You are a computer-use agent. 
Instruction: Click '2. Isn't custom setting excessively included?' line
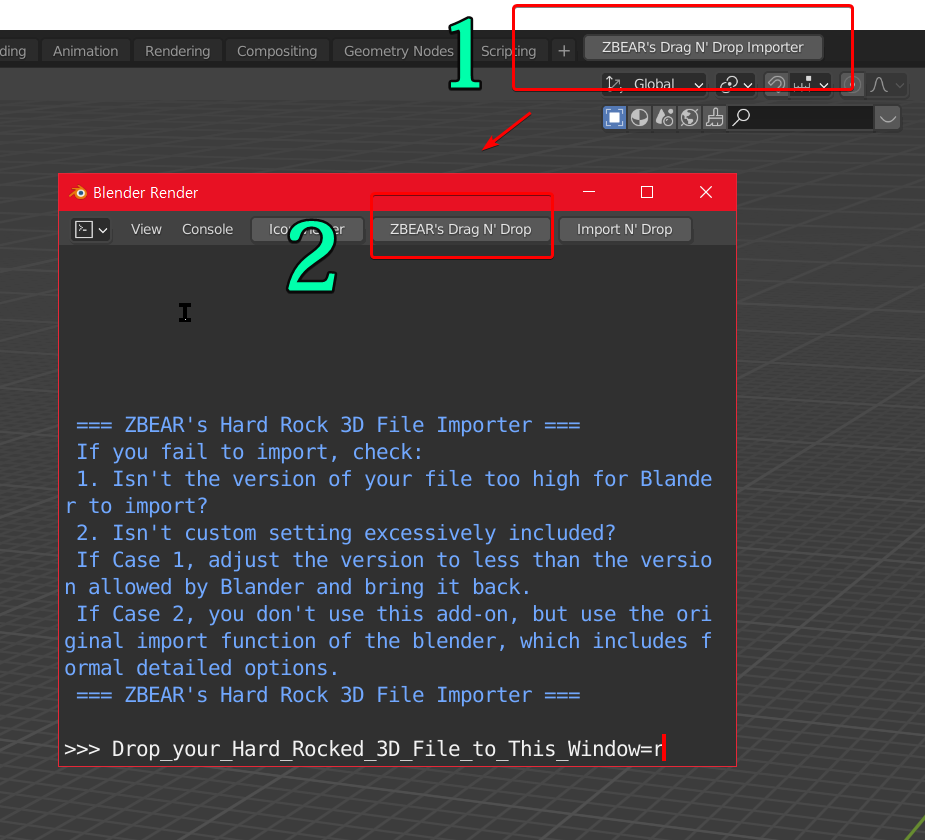[346, 533]
